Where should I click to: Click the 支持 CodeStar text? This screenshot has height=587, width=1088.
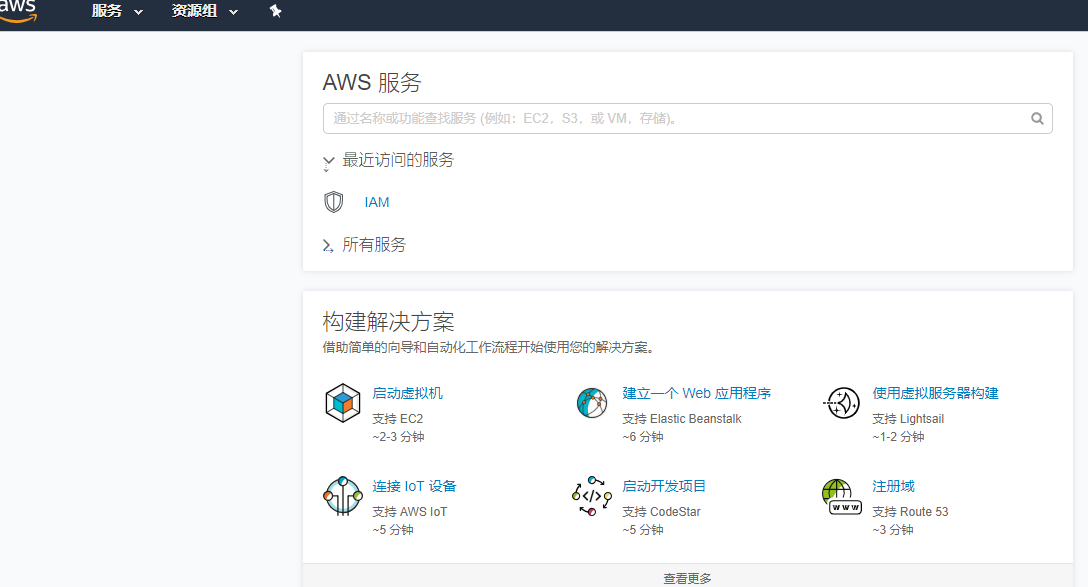(661, 512)
